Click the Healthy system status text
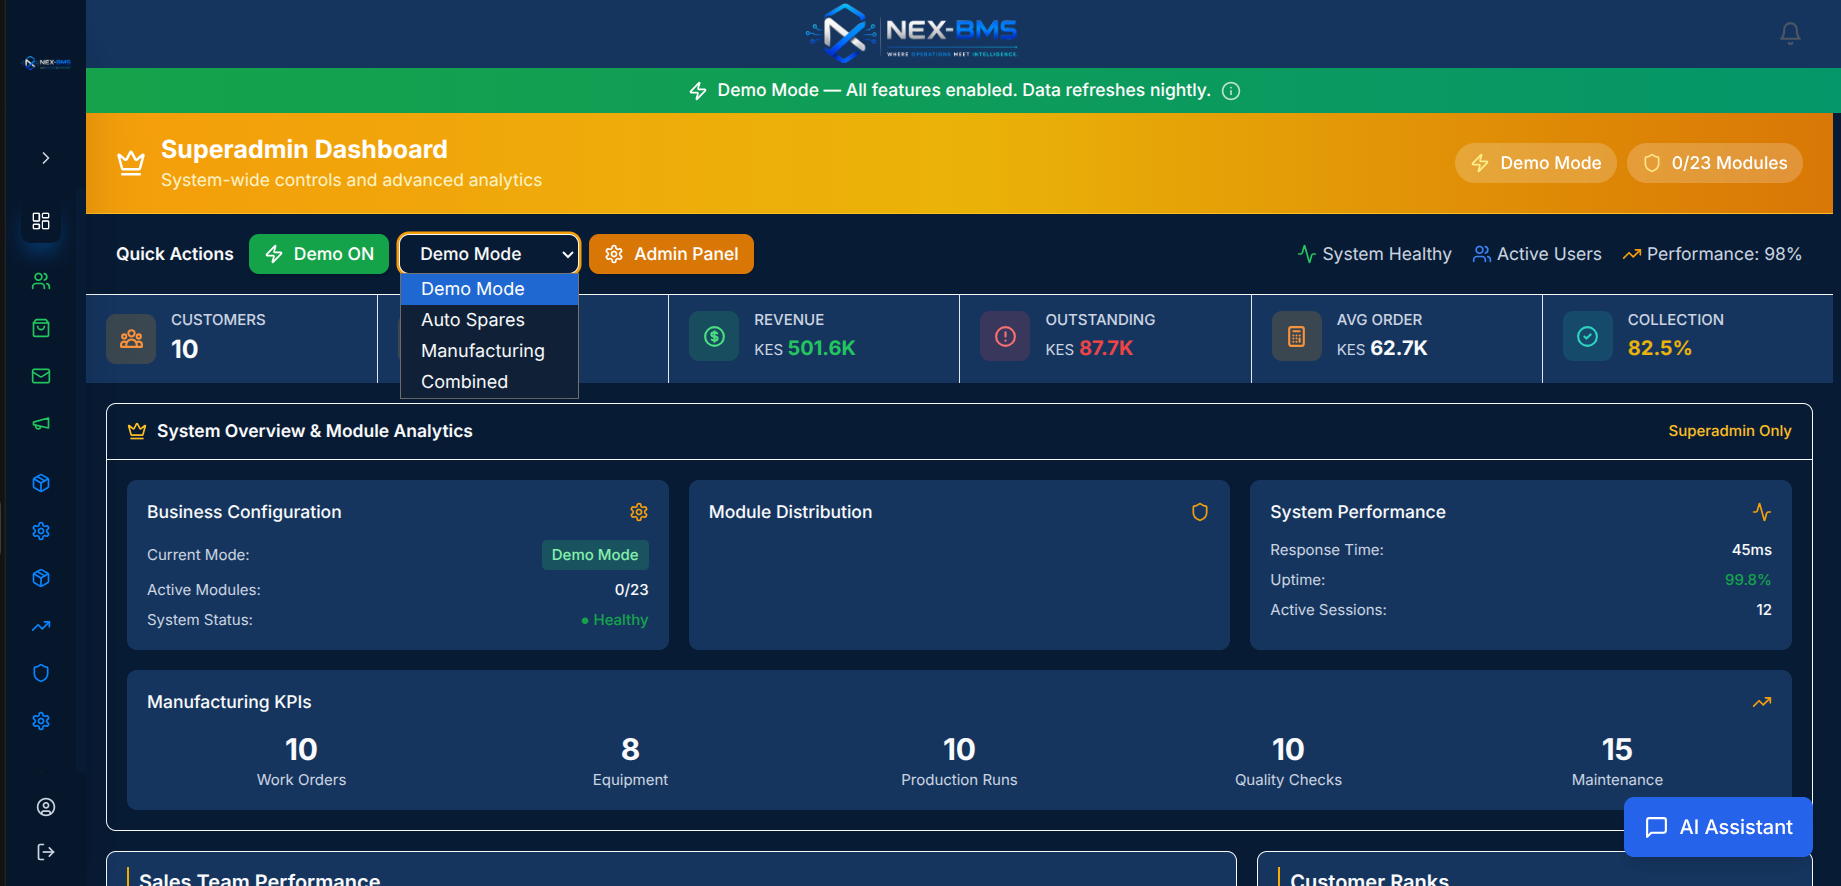This screenshot has width=1841, height=886. coord(615,620)
